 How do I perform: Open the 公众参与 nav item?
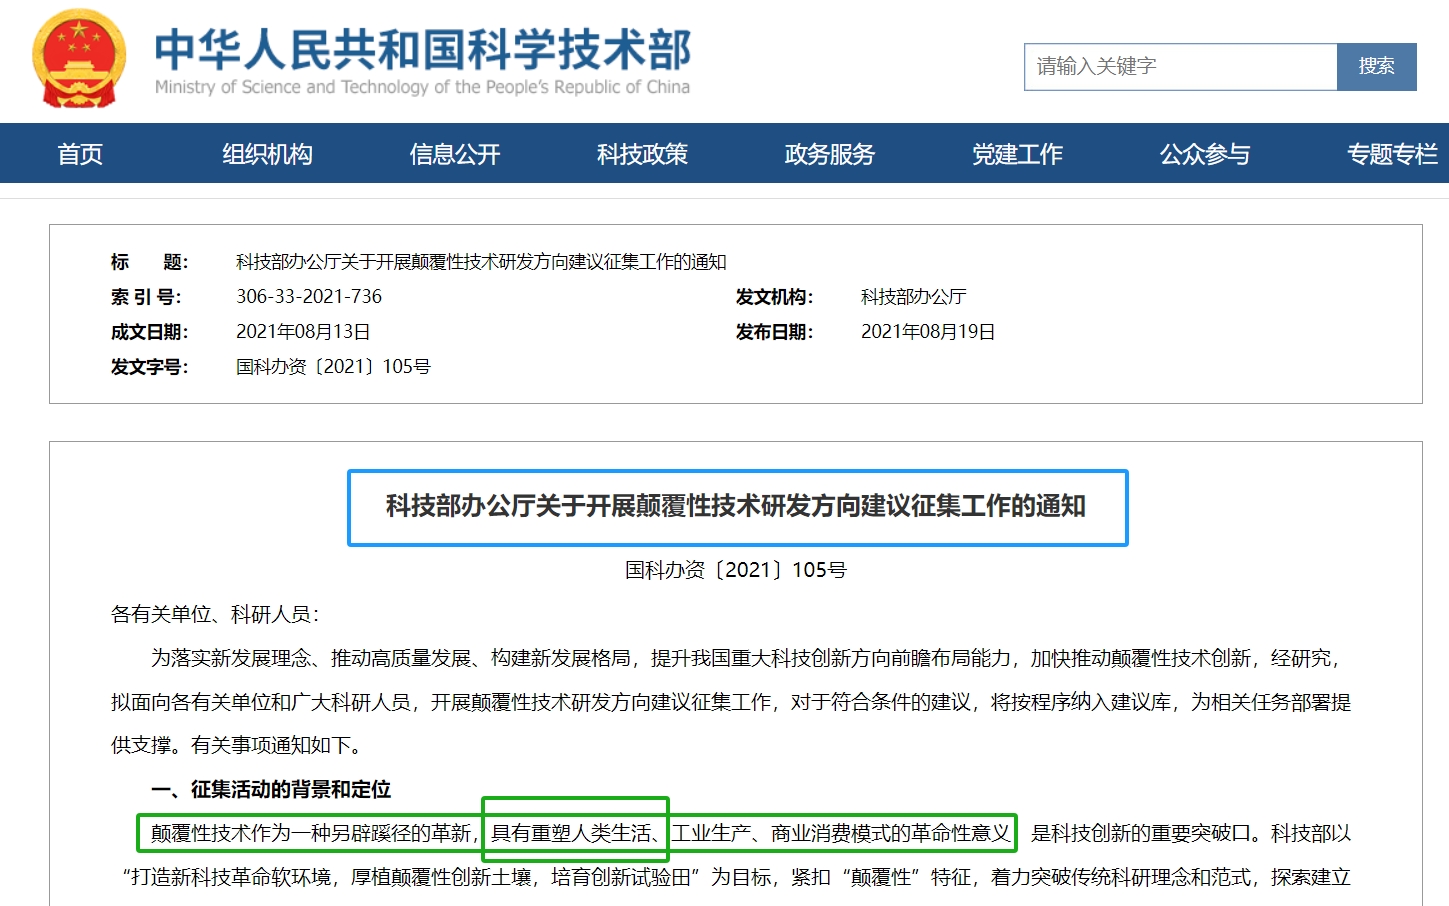coord(1205,154)
